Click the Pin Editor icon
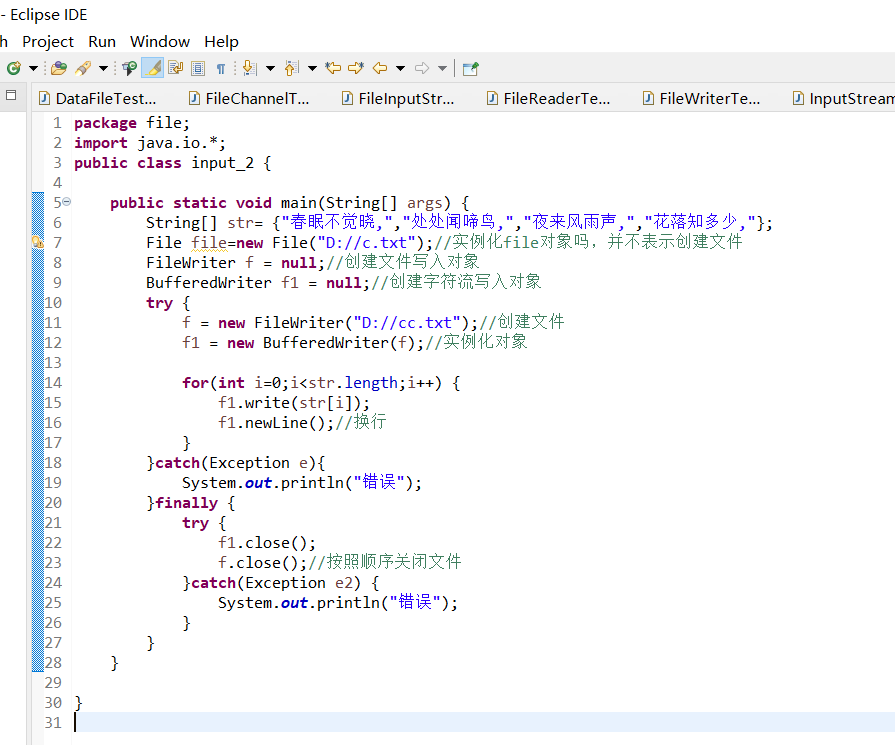The height and width of the screenshot is (745, 895). click(470, 68)
